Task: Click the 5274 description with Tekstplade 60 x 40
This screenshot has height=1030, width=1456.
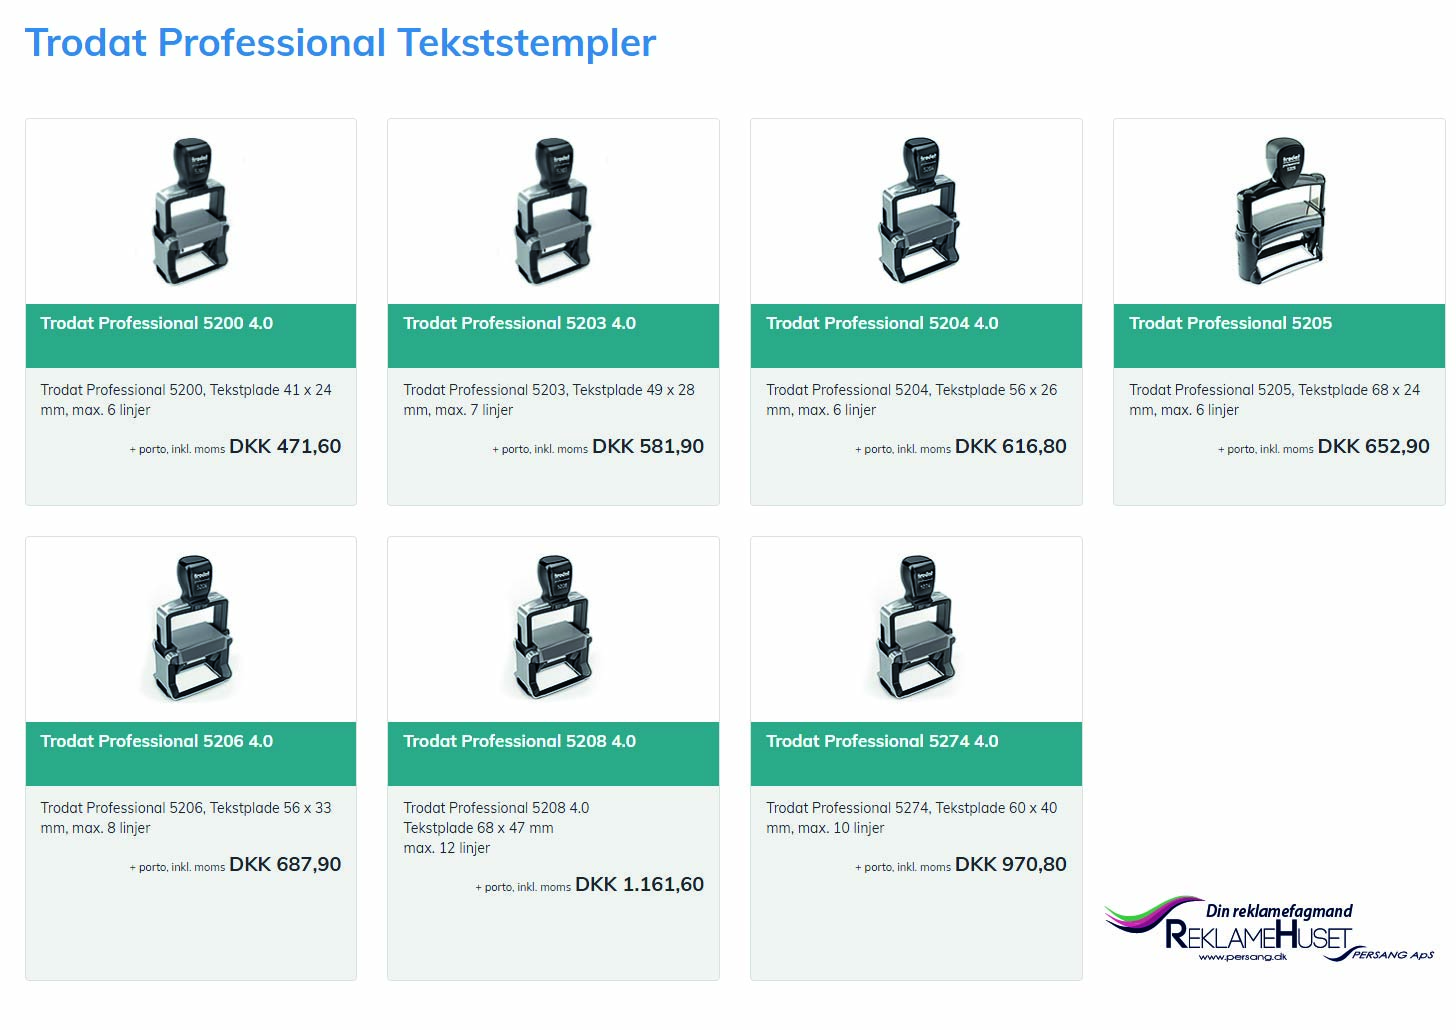Action: pos(911,818)
